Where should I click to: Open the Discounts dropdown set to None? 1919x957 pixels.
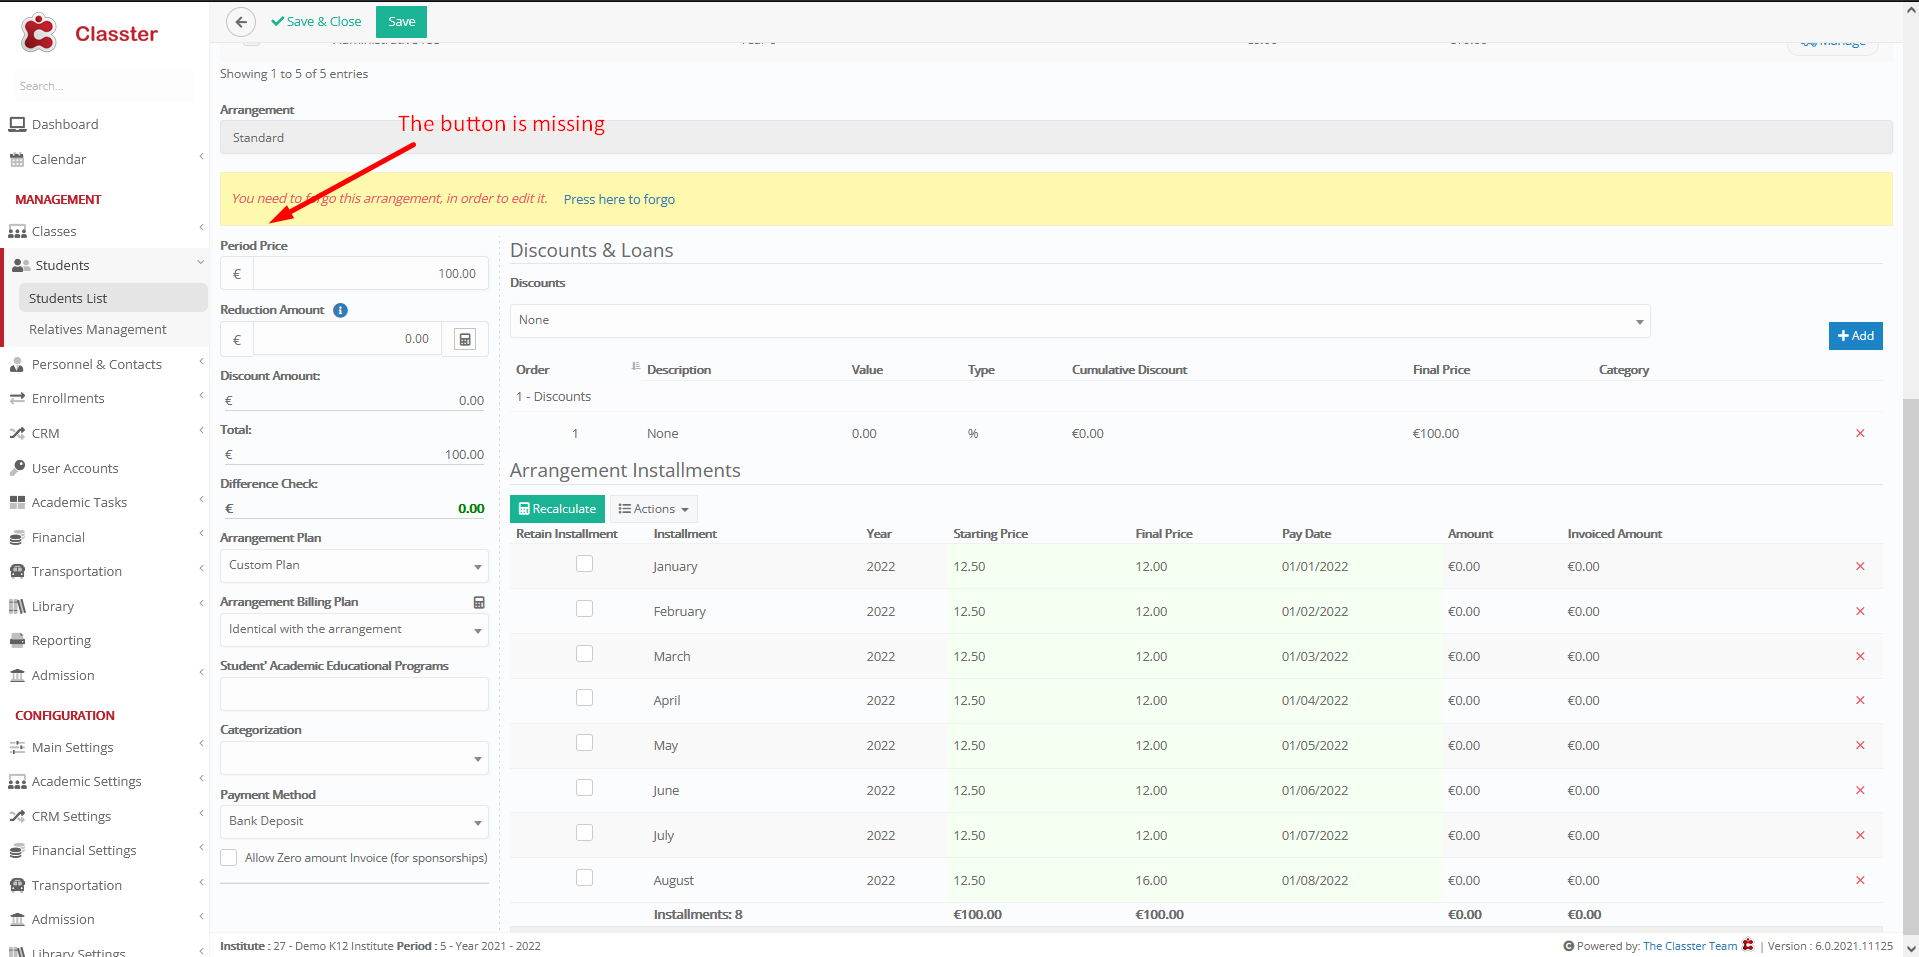point(1080,321)
